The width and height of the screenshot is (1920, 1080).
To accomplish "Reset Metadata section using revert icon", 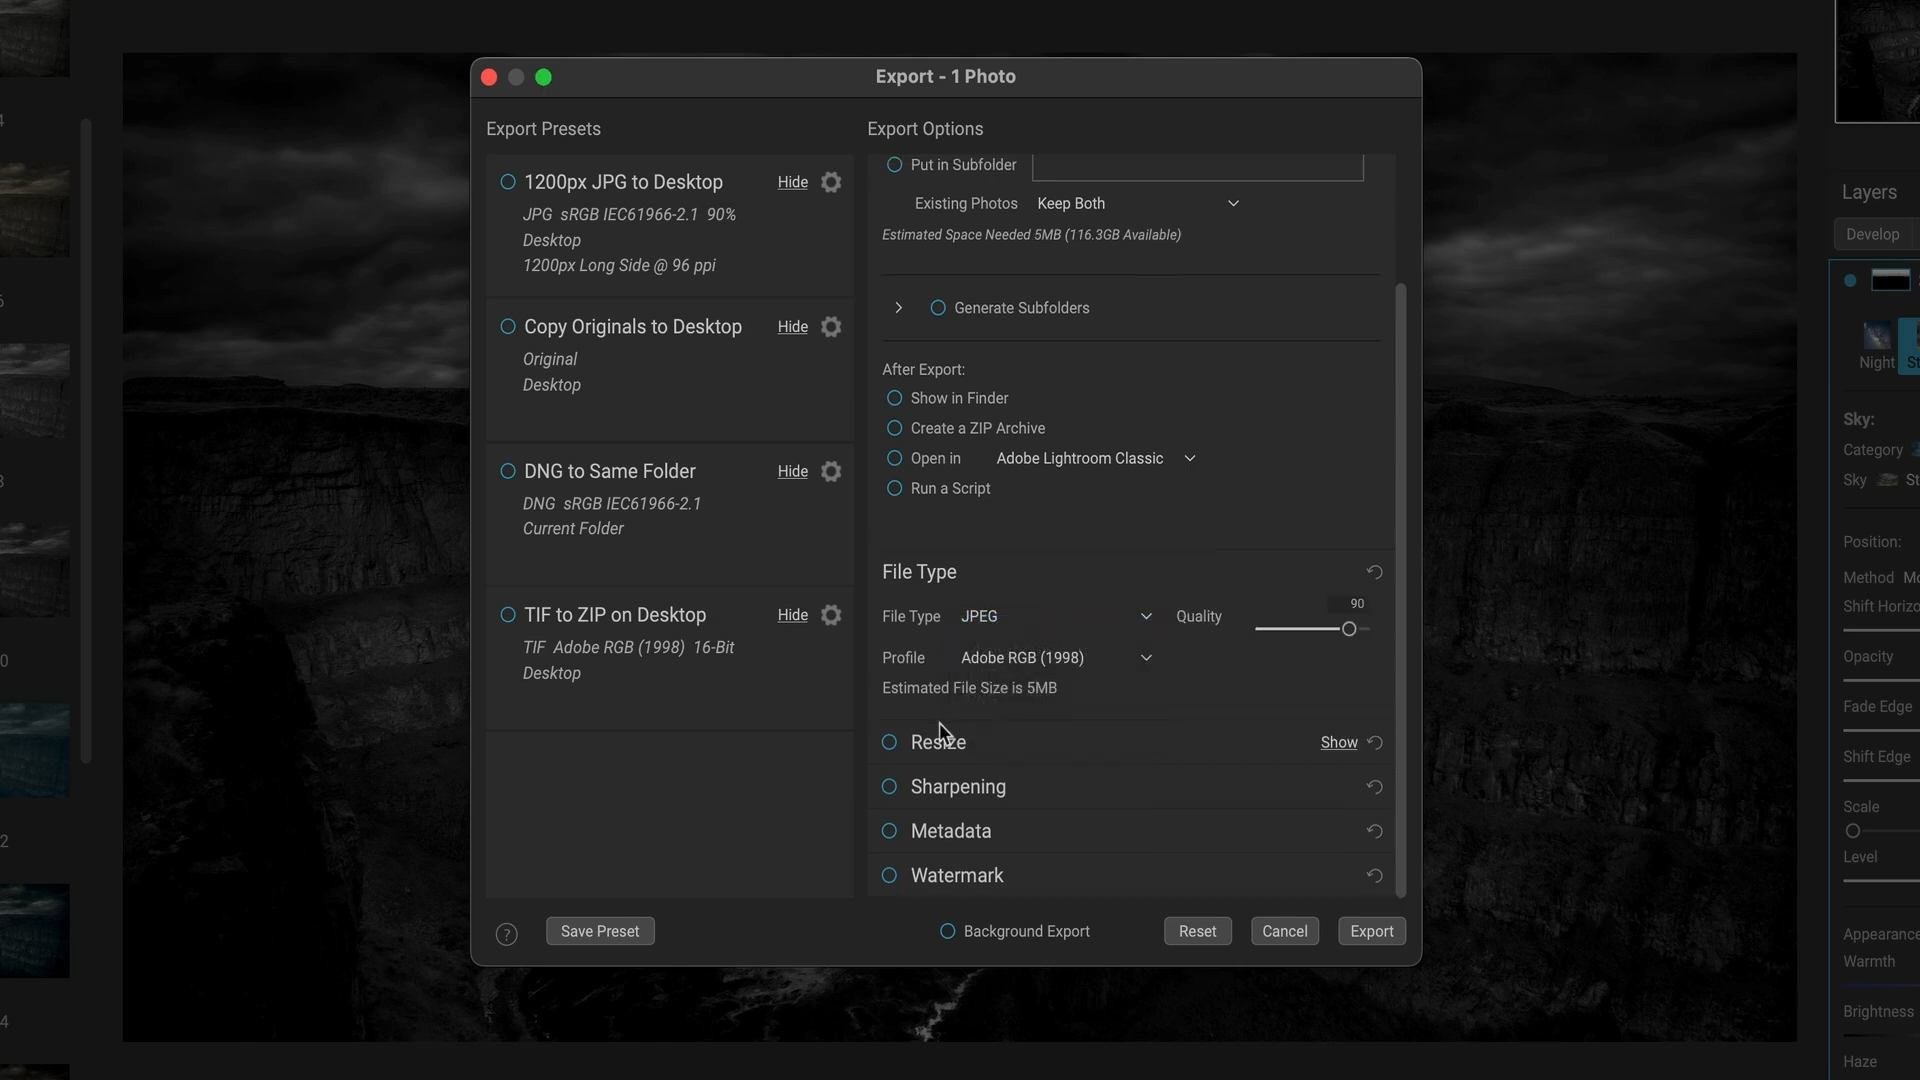I will click(1374, 831).
